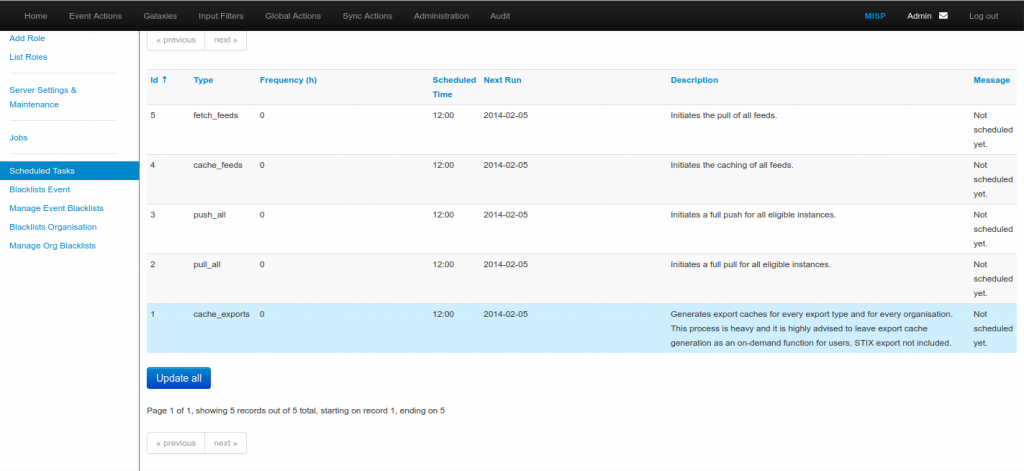Expand the Global Actions dropdown
The width and height of the screenshot is (1024, 471).
pos(295,16)
